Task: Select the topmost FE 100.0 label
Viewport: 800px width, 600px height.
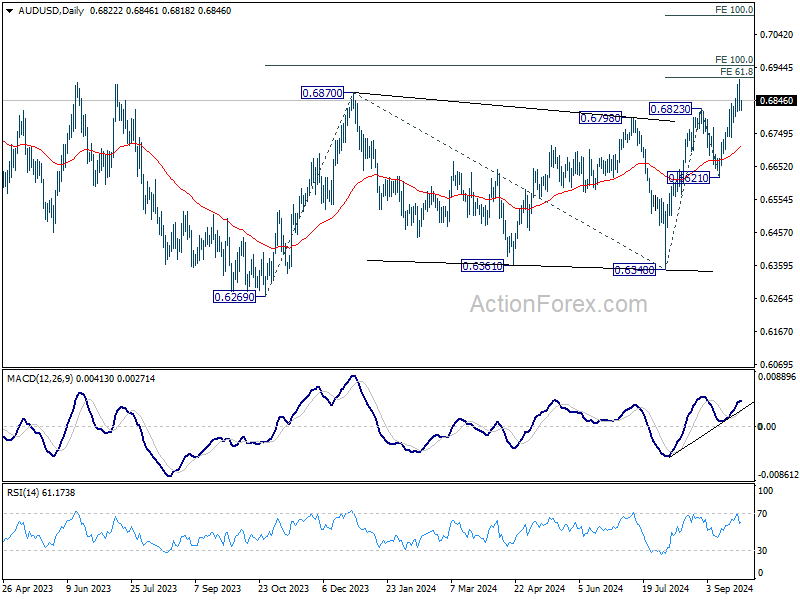Action: [734, 10]
